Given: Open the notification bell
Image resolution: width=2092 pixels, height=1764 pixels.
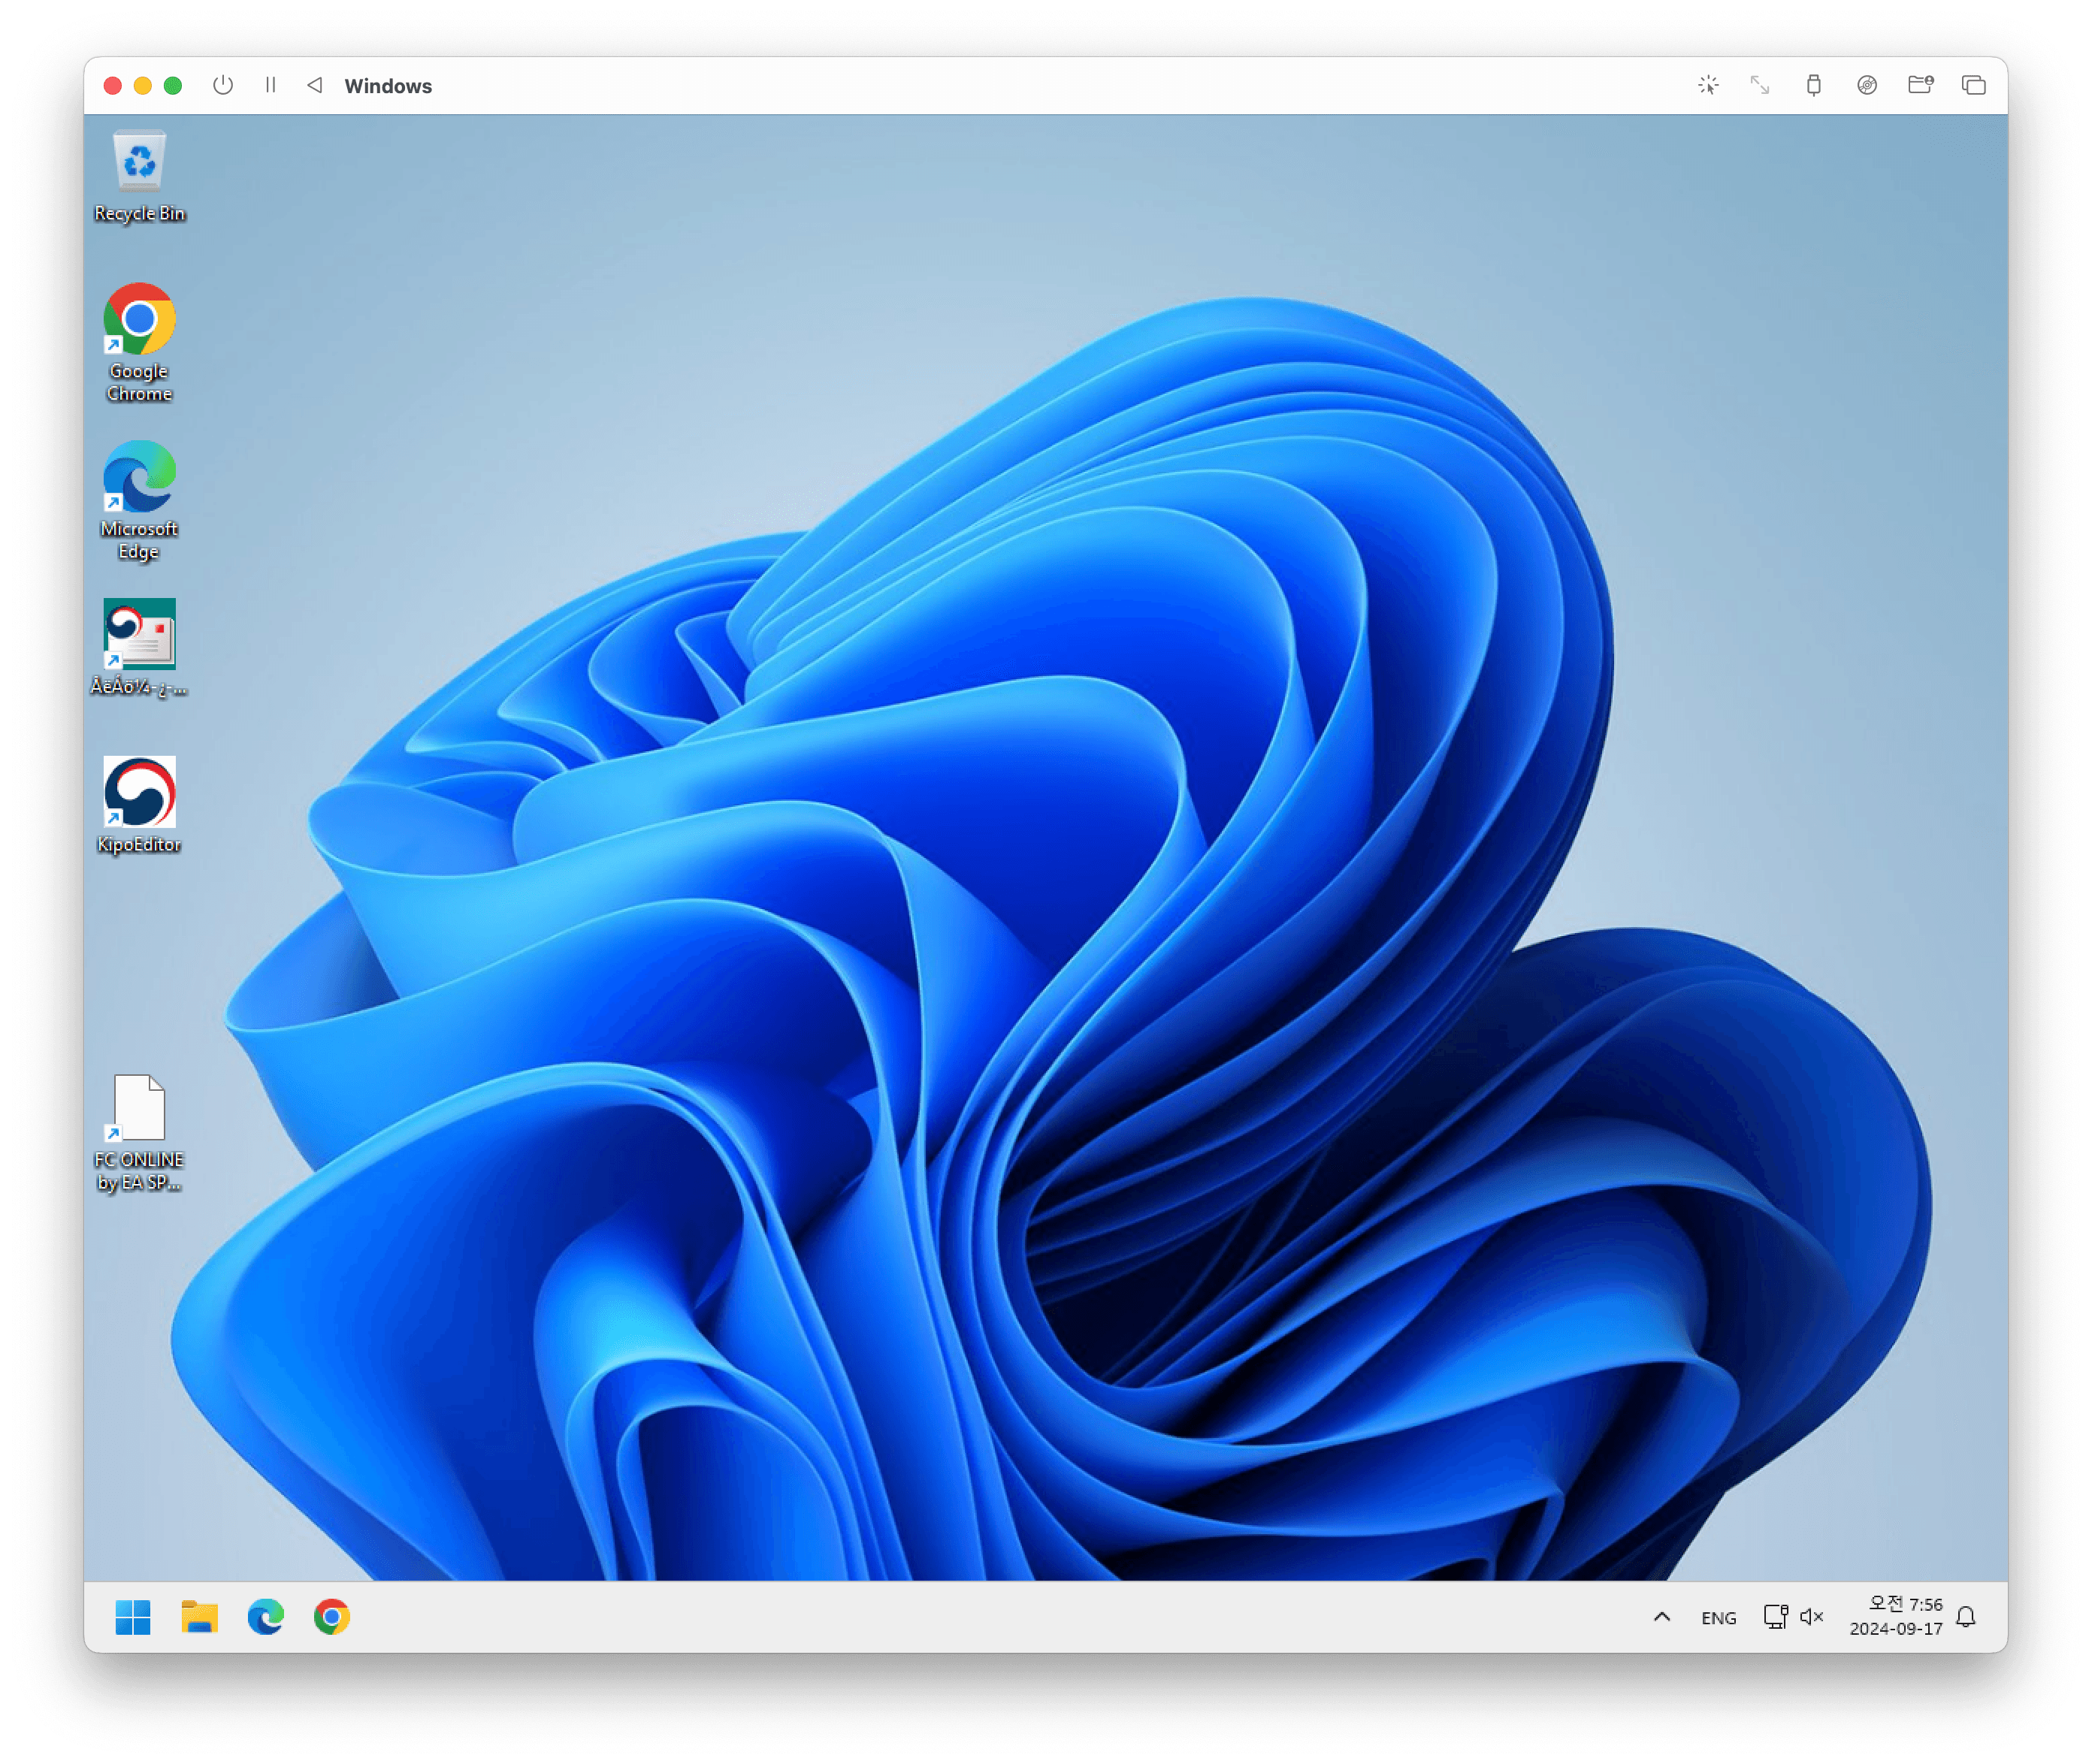Looking at the screenshot, I should (1965, 1617).
